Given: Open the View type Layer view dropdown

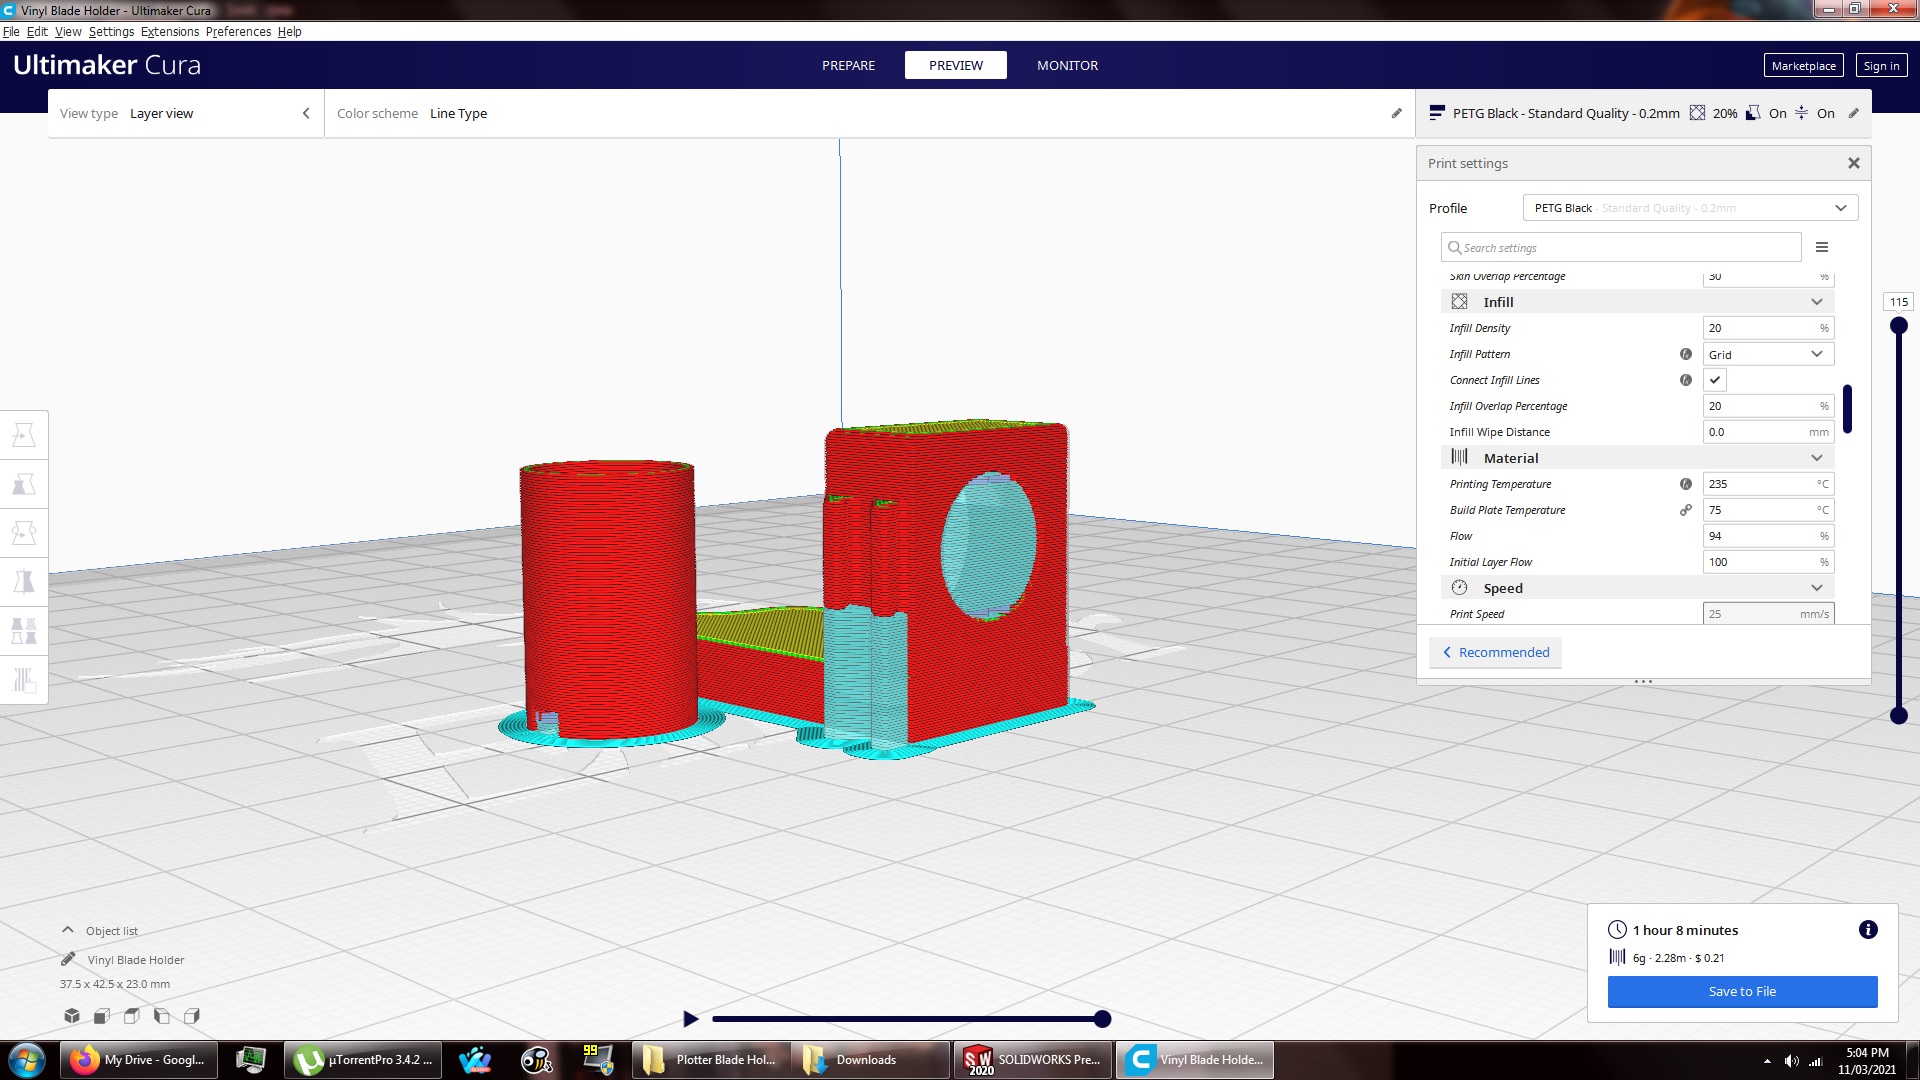Looking at the screenshot, I should (x=185, y=113).
